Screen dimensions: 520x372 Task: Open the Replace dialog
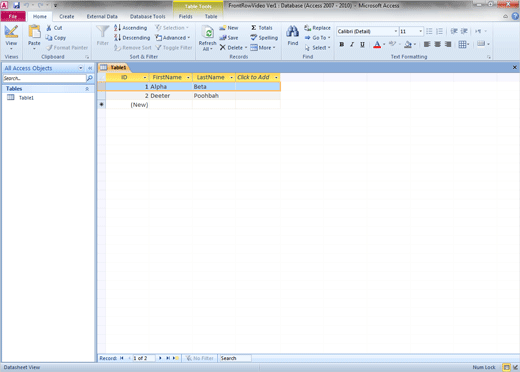[x=317, y=28]
